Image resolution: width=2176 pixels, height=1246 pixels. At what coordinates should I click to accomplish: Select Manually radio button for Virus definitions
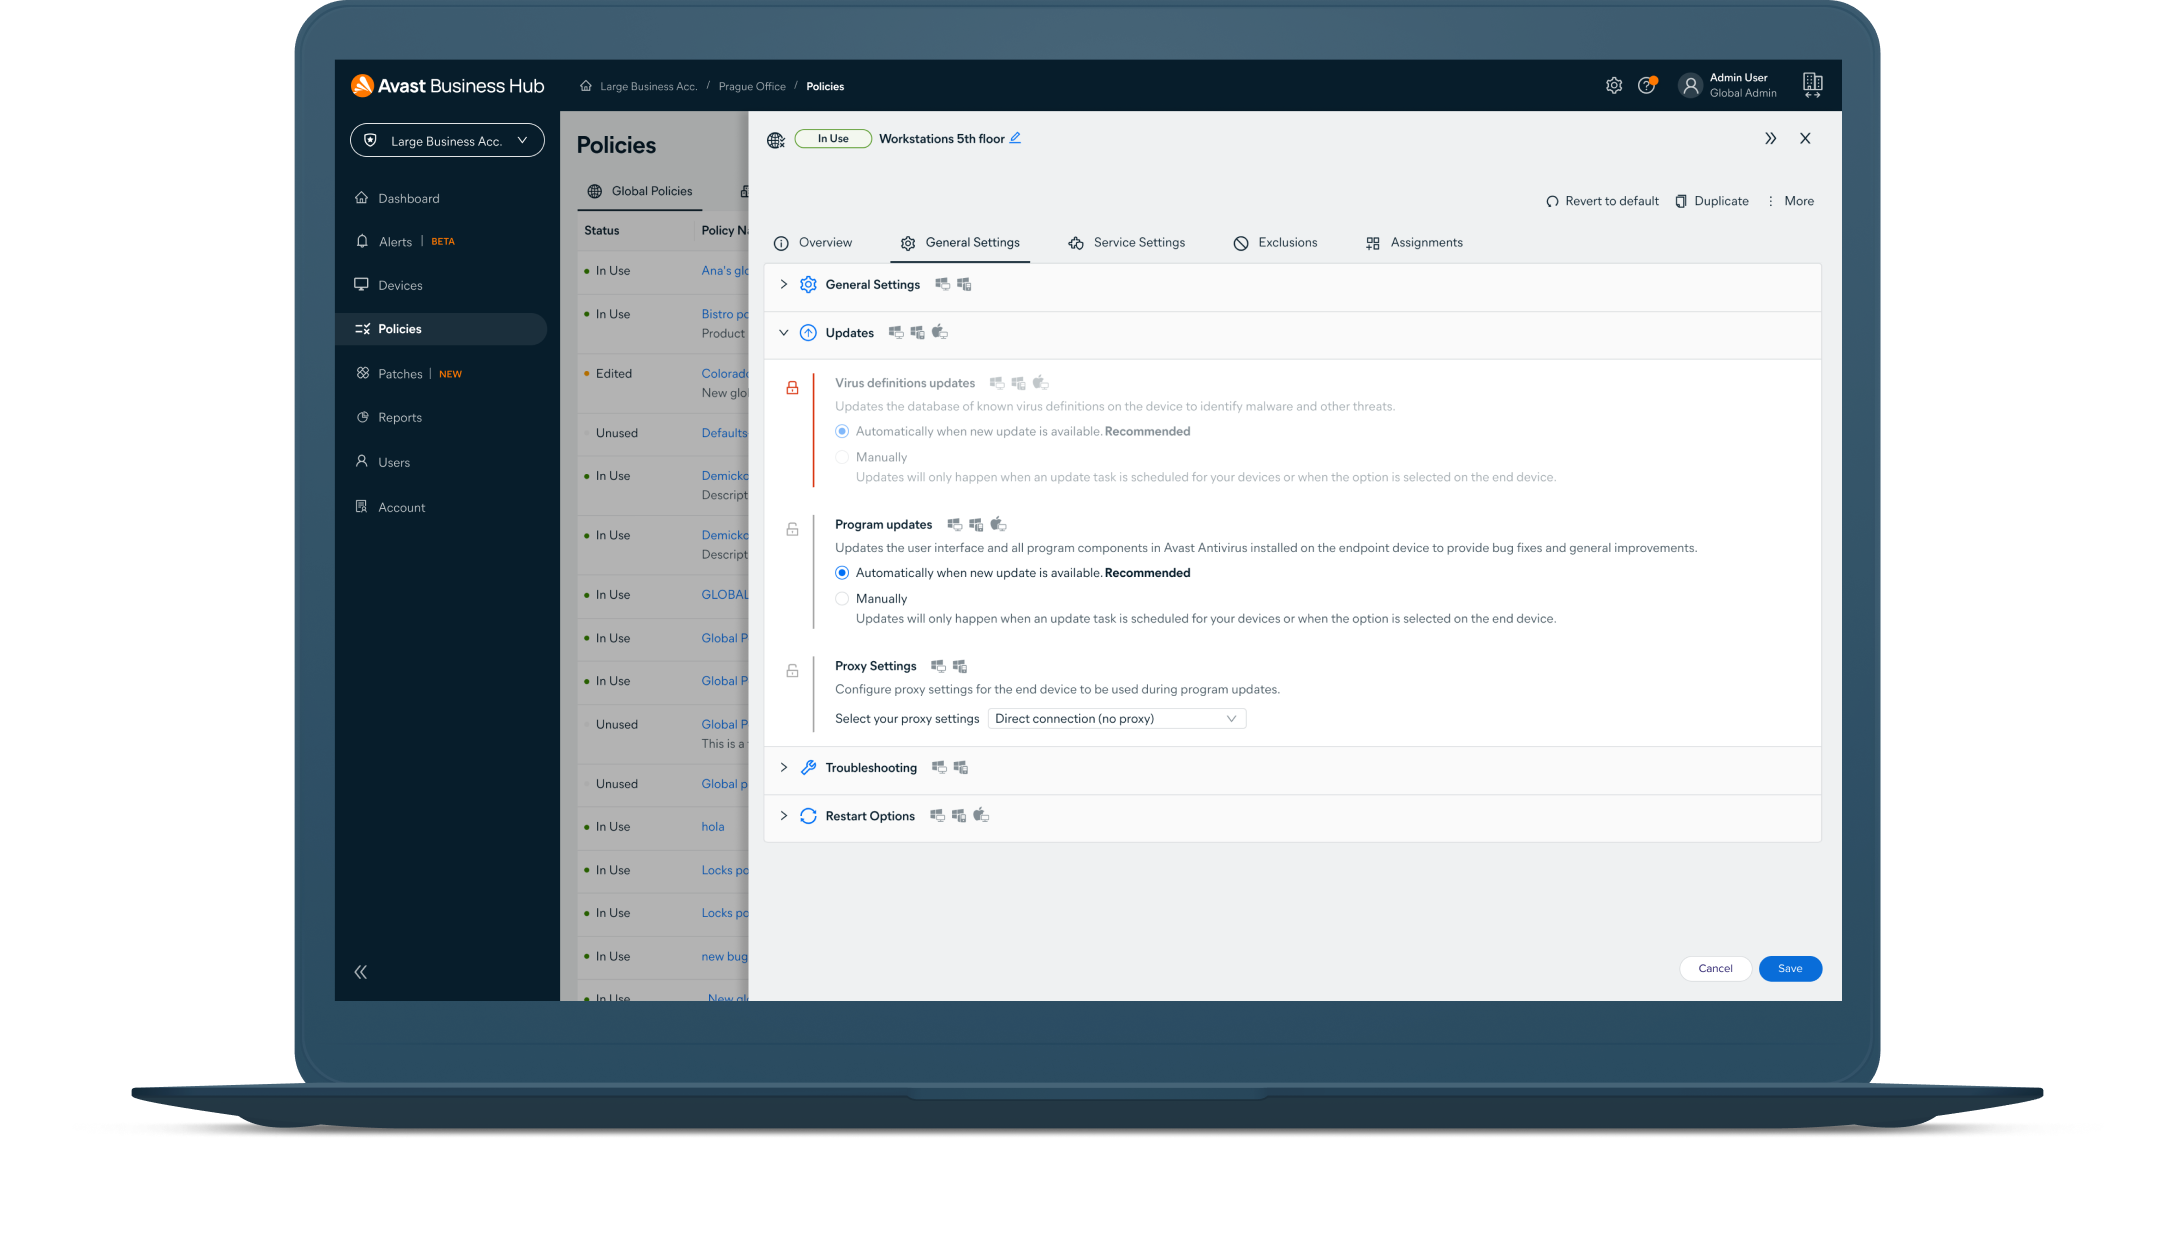[843, 456]
